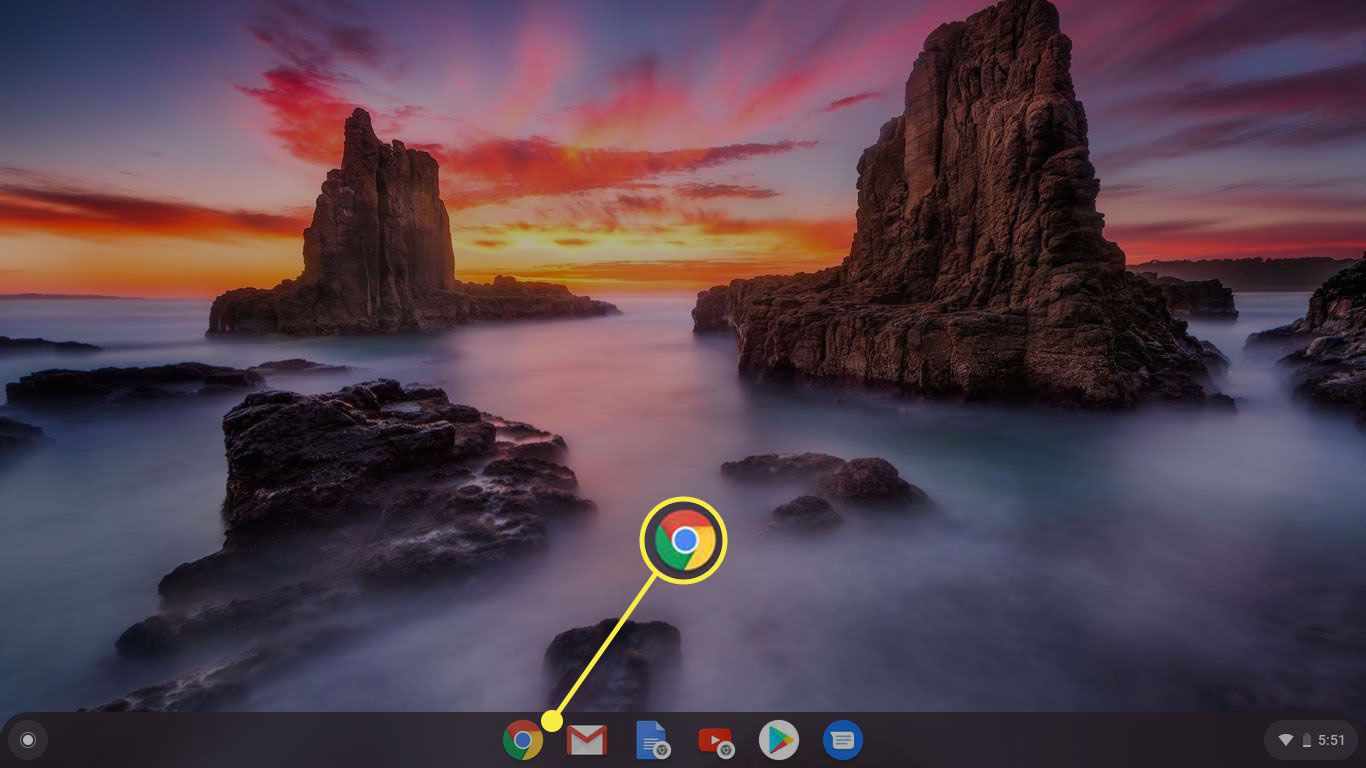Viewport: 1366px width, 768px height.
Task: Launch Google Chrome from the shelf
Action: click(523, 740)
